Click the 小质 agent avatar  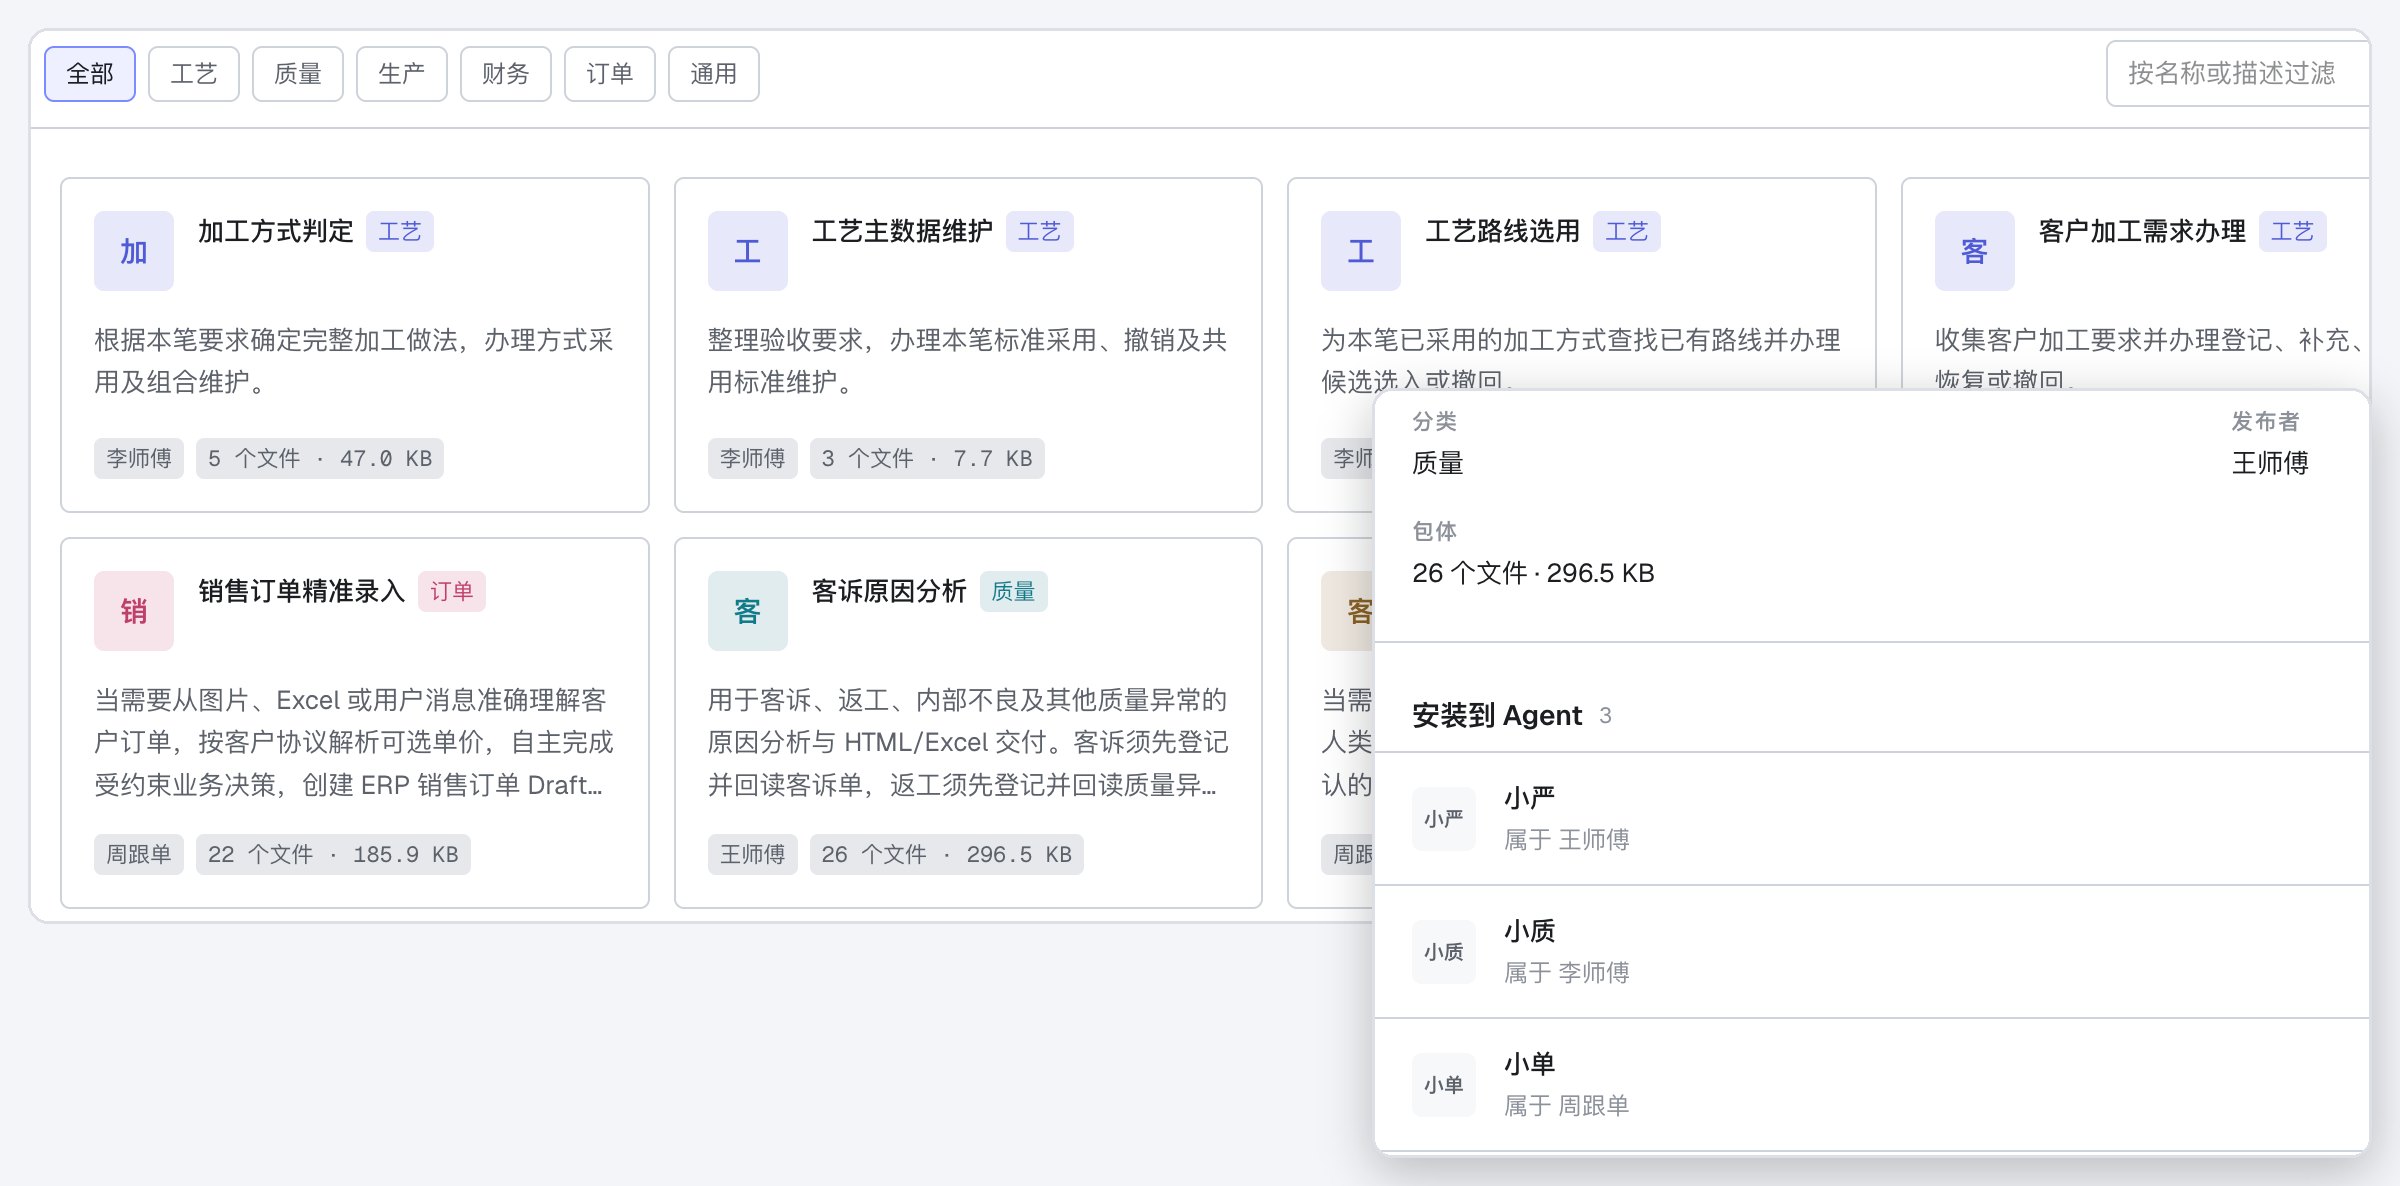tap(1444, 952)
